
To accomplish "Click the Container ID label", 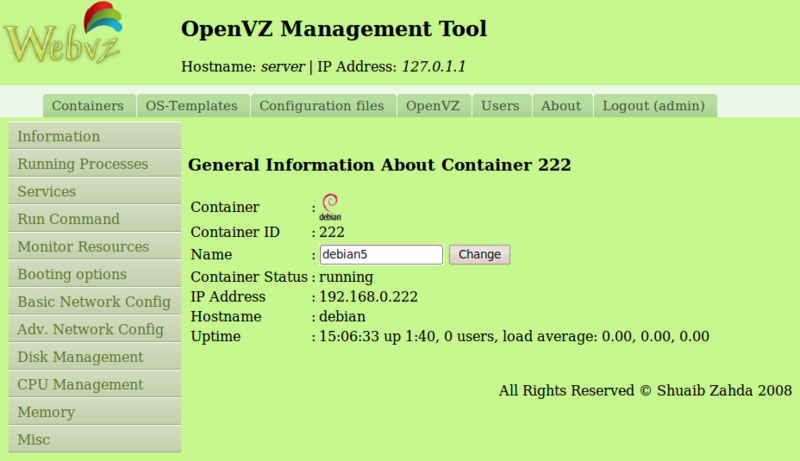I will (x=235, y=232).
